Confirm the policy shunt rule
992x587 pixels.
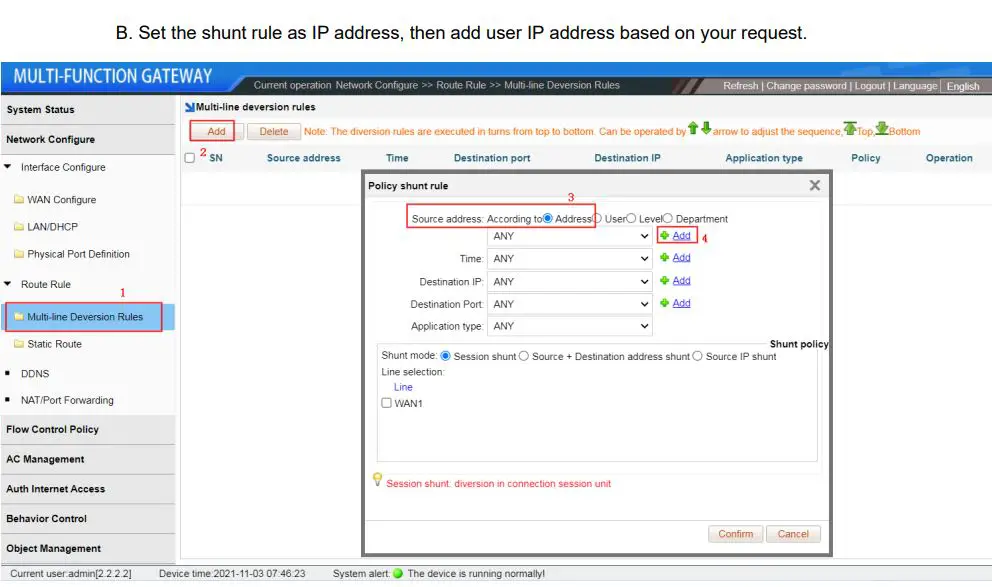point(735,534)
